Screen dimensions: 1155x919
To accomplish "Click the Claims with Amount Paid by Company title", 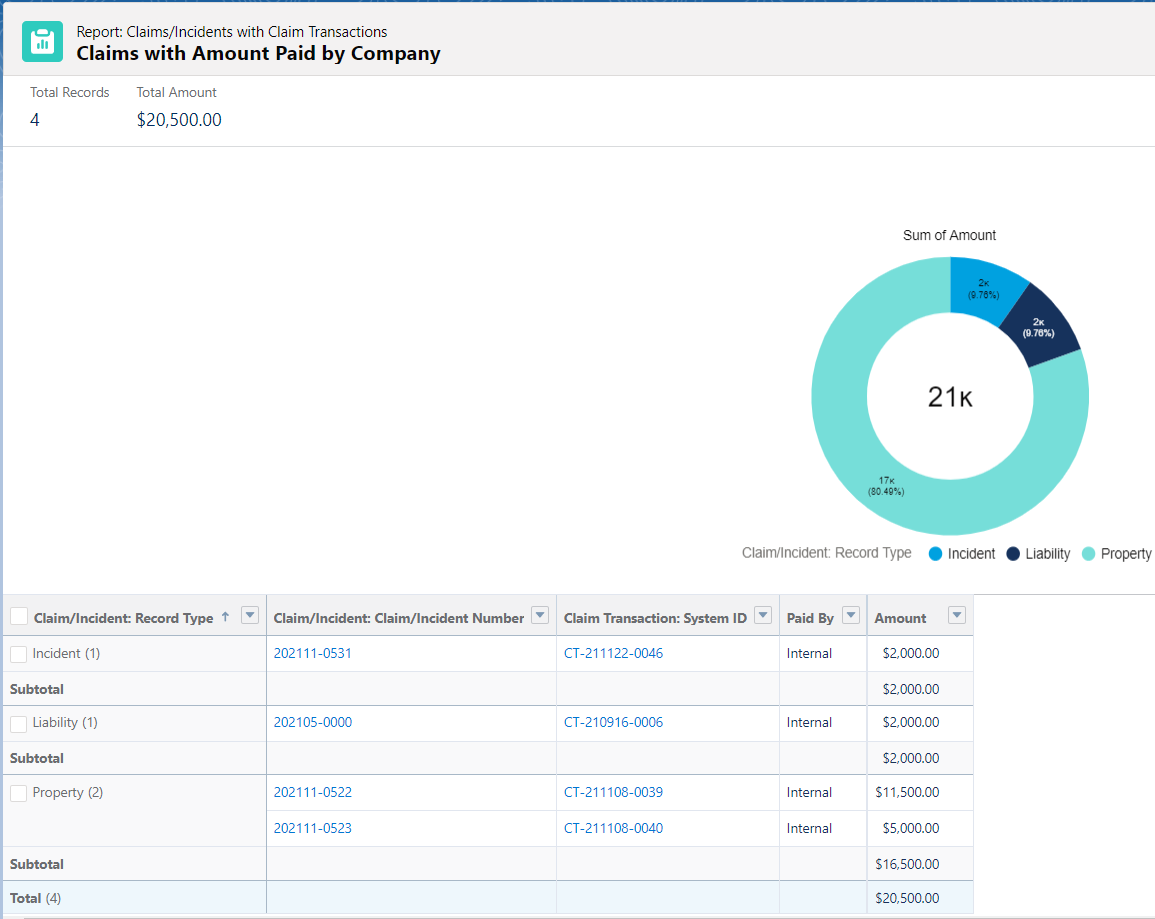I will coord(259,54).
